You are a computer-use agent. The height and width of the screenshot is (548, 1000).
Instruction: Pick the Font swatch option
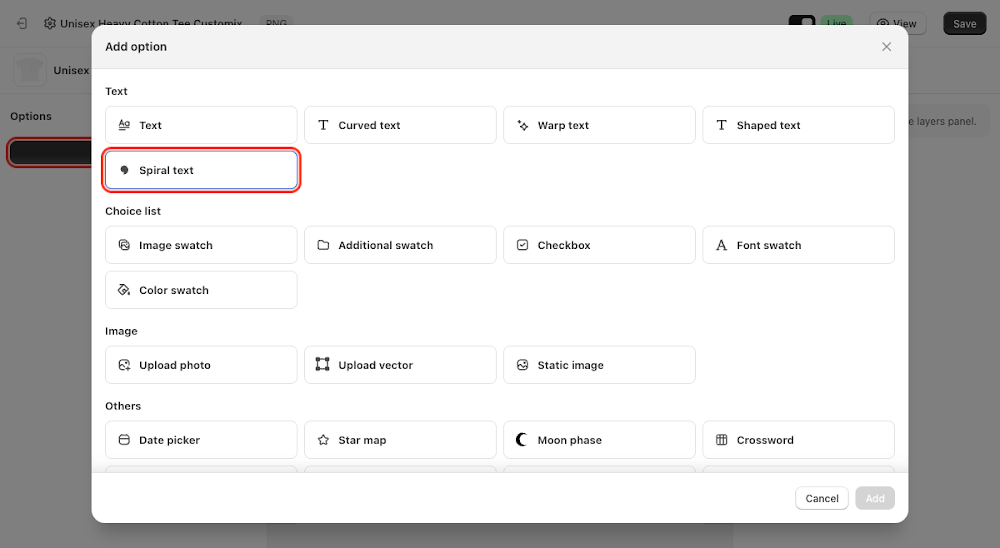798,245
